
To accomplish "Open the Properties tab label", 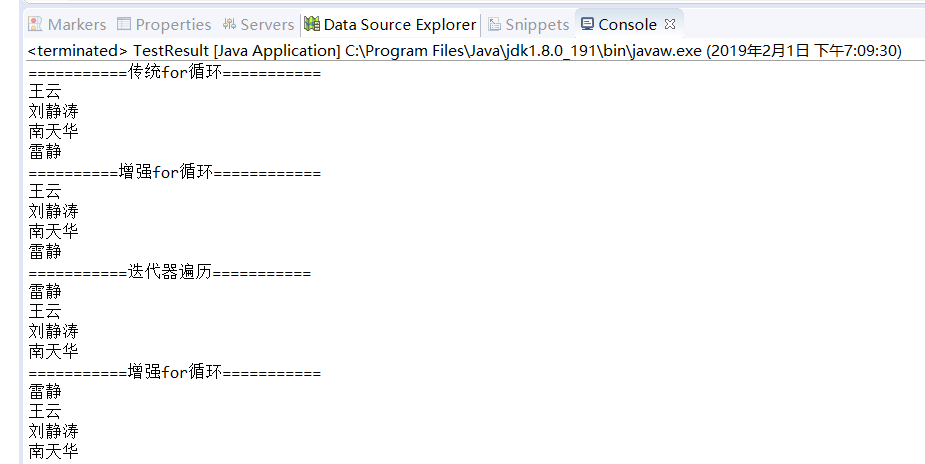I will tap(173, 24).
